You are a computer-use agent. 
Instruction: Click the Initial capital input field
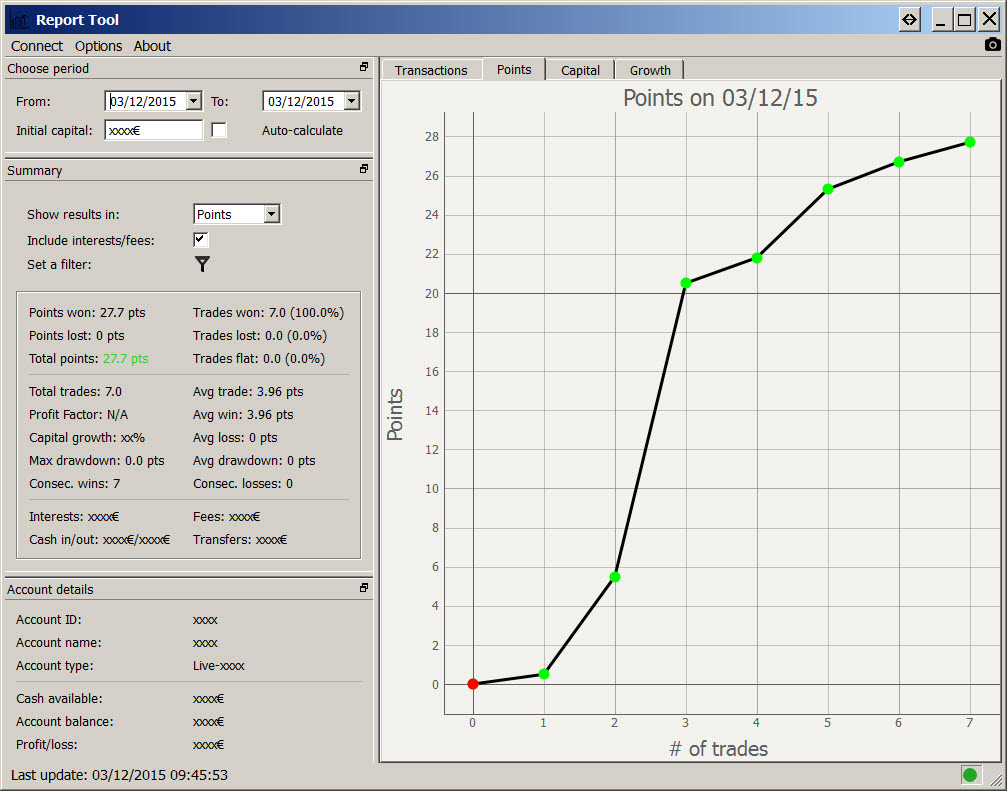click(x=153, y=130)
